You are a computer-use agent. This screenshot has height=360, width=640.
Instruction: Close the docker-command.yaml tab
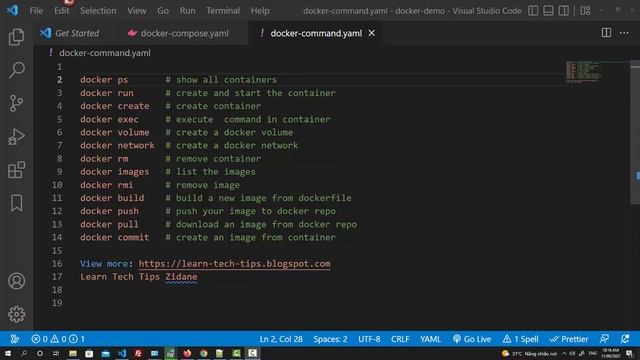(371, 33)
